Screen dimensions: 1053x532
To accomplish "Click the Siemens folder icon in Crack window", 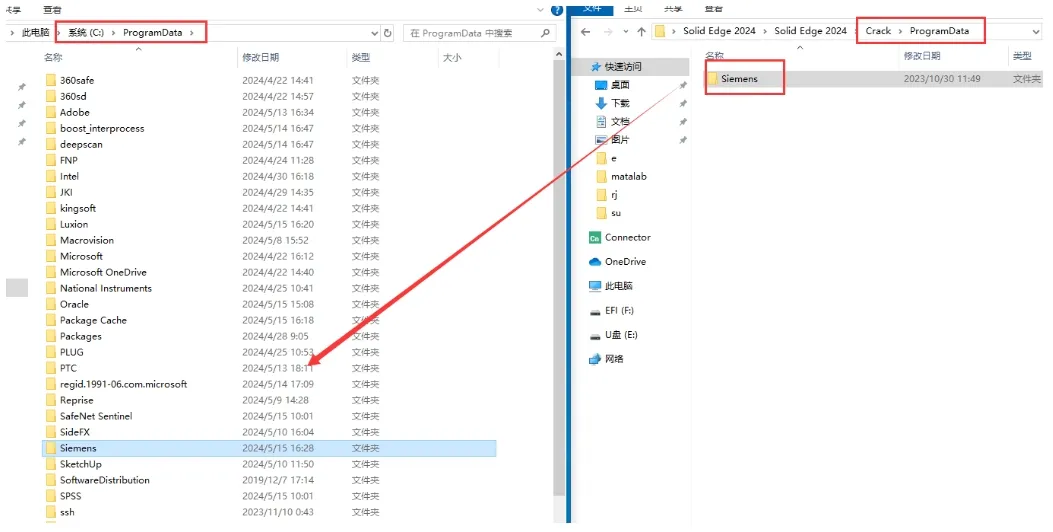I will 713,79.
